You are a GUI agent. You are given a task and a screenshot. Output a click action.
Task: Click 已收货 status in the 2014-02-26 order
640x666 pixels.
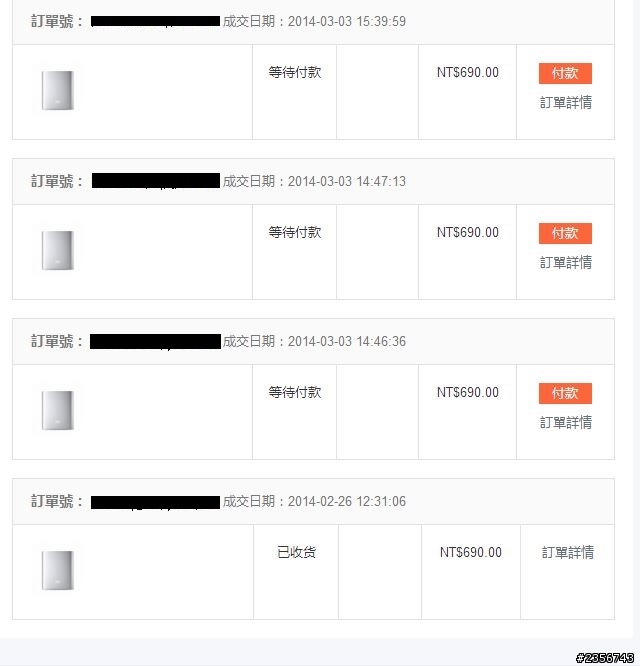coord(296,552)
